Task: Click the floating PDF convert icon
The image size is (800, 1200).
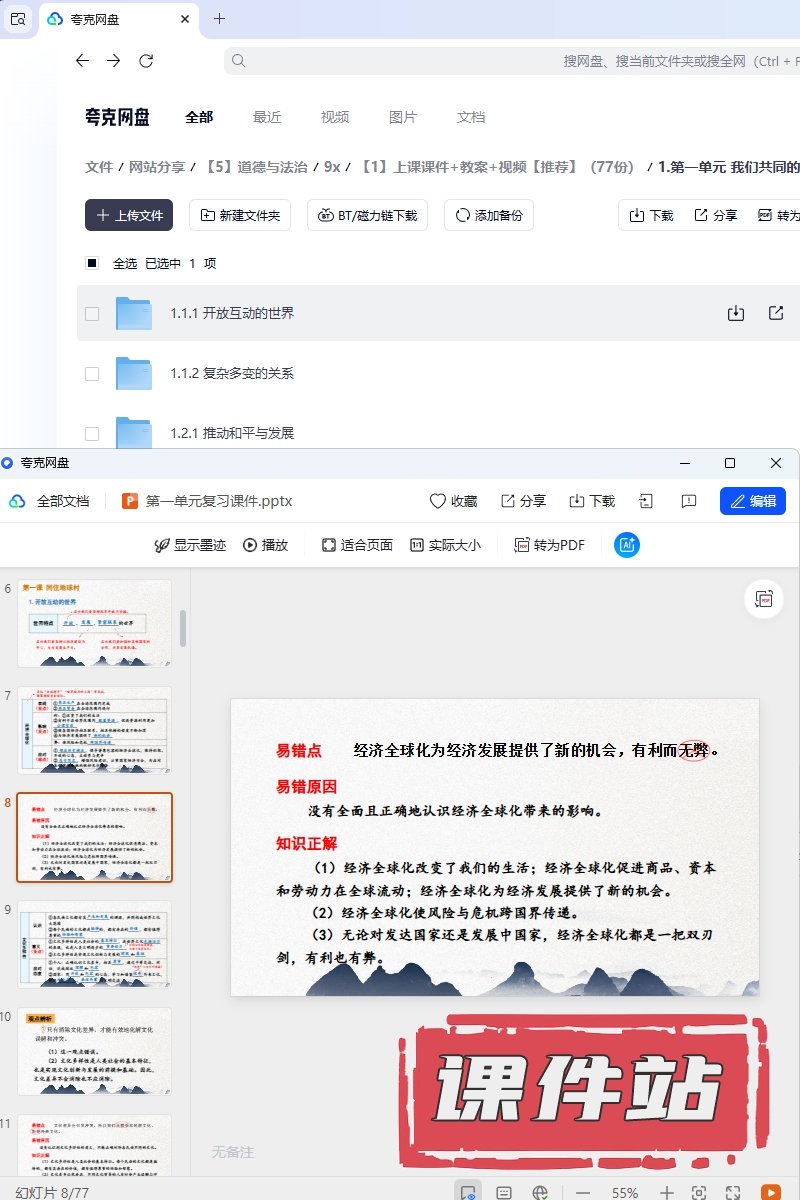Action: coord(764,599)
